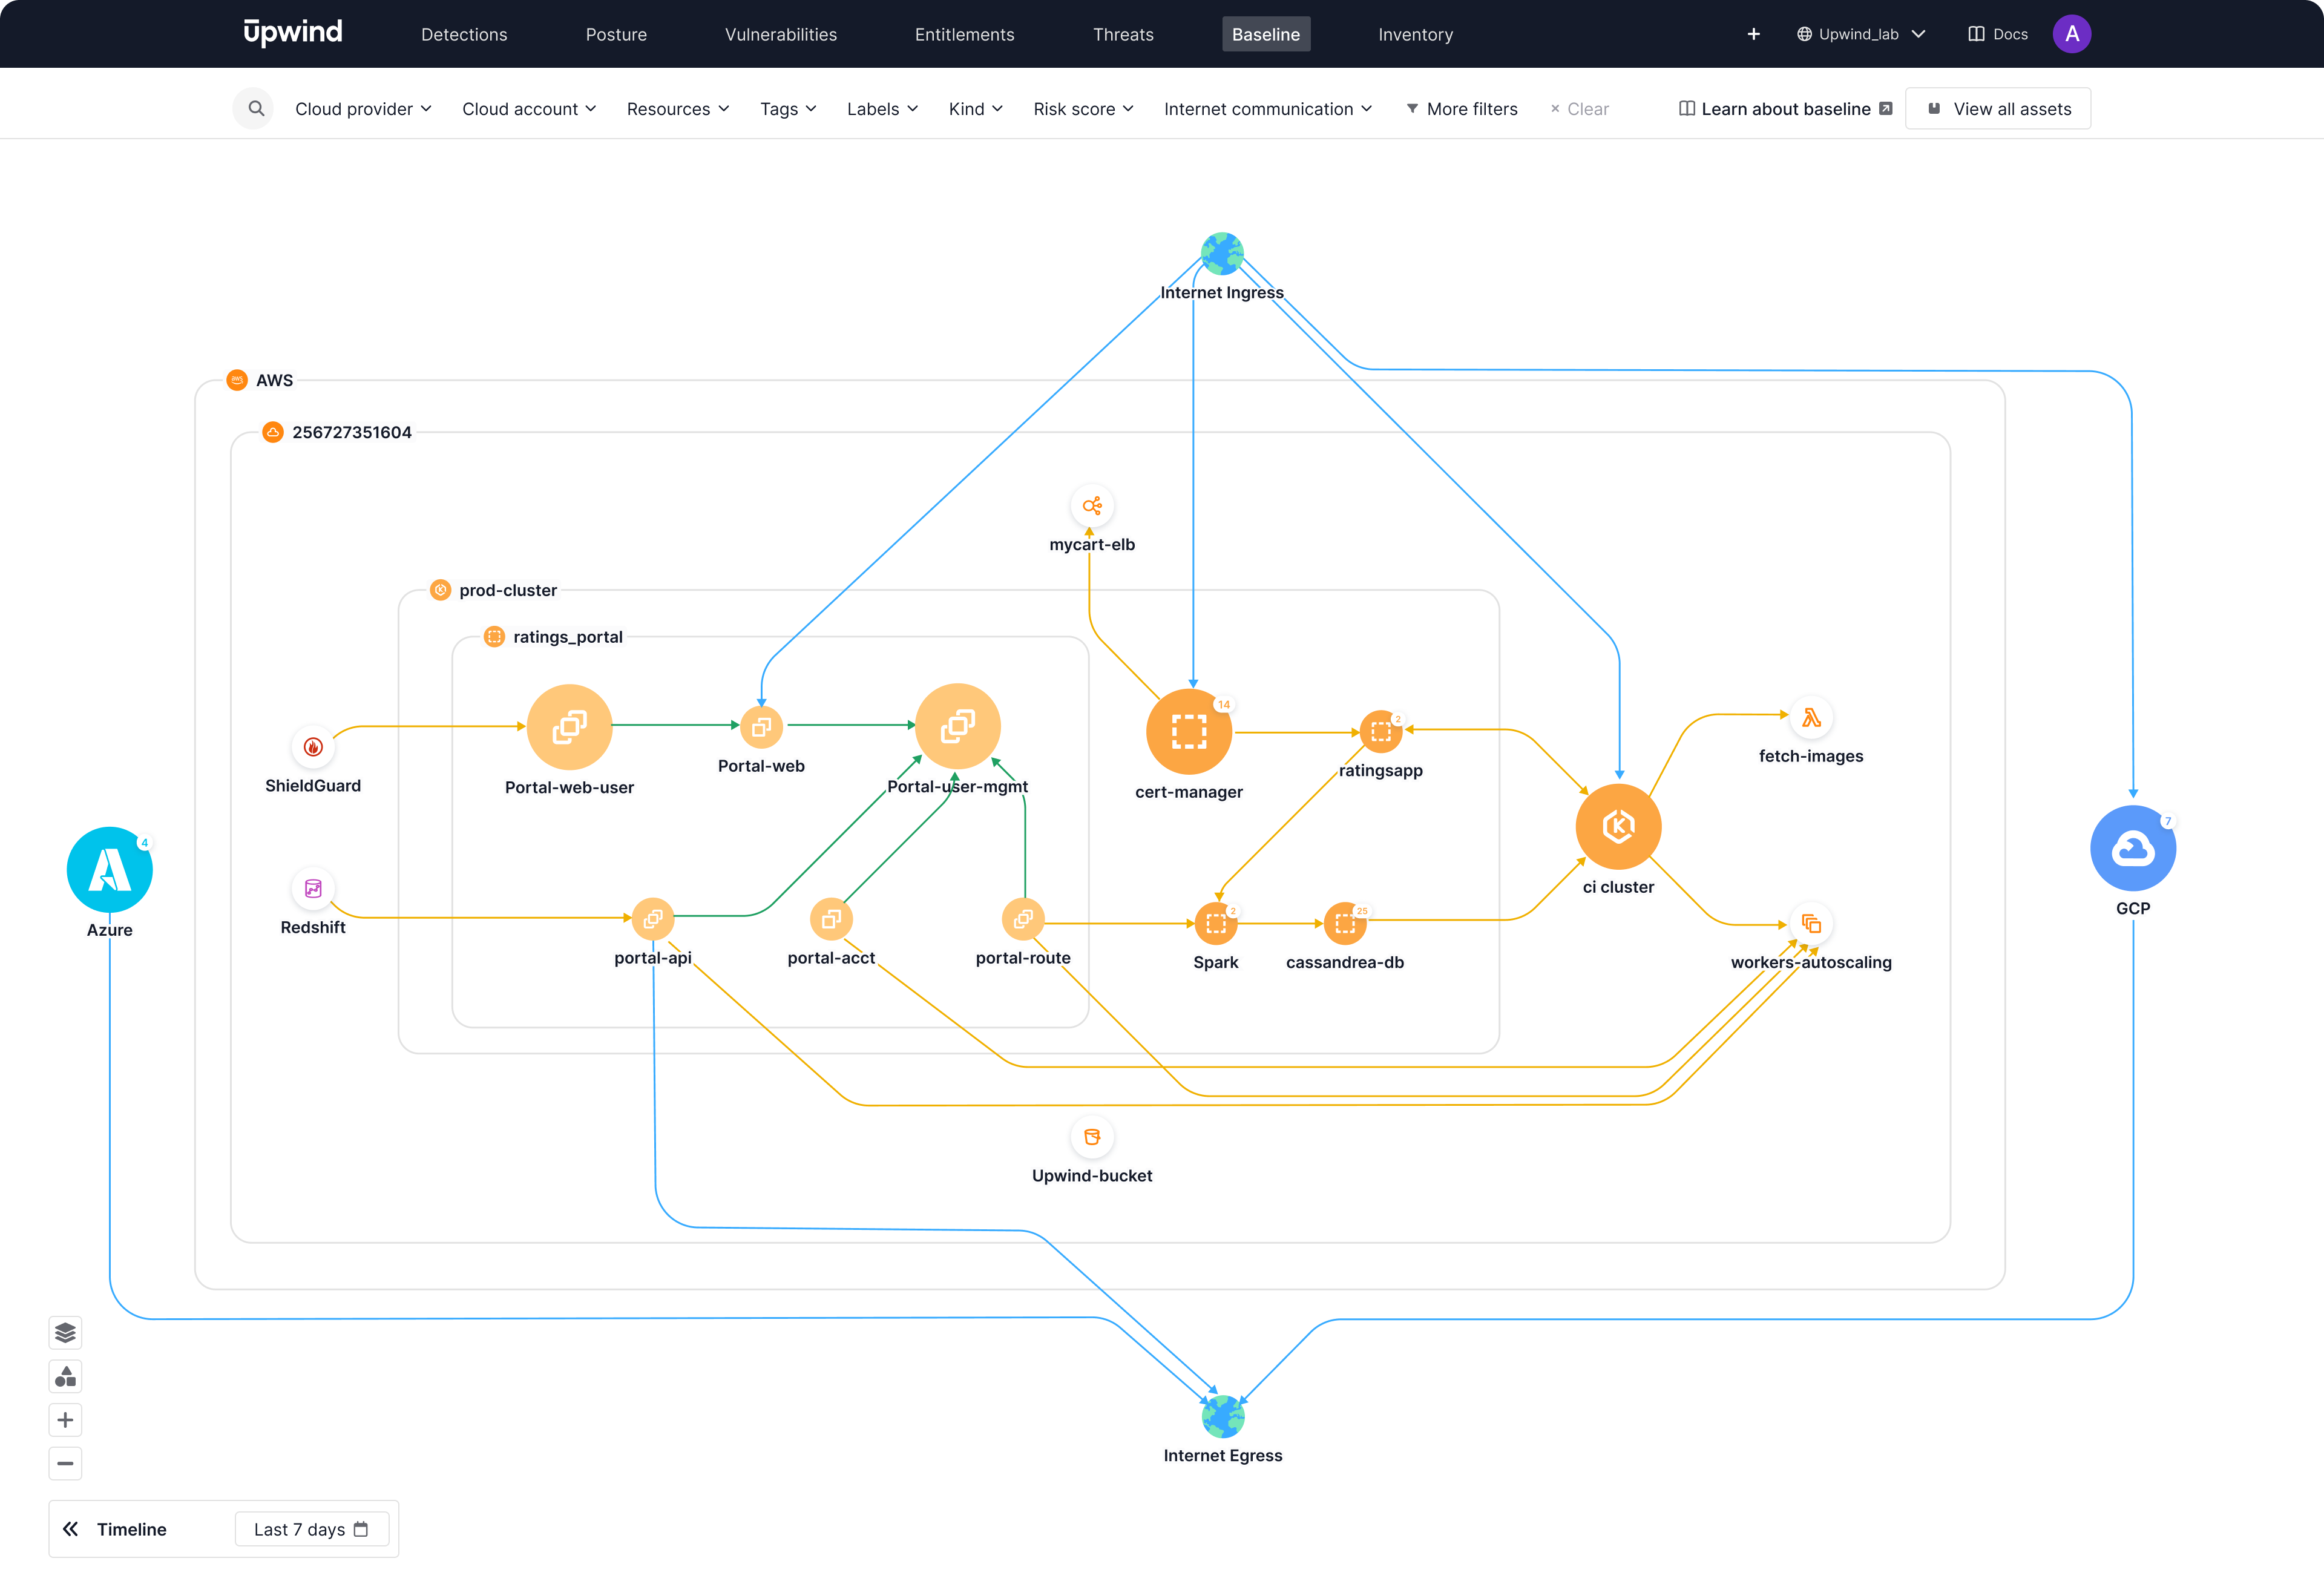The width and height of the screenshot is (2324, 1587).
Task: Click the plus icon in the top bar
Action: click(1753, 34)
